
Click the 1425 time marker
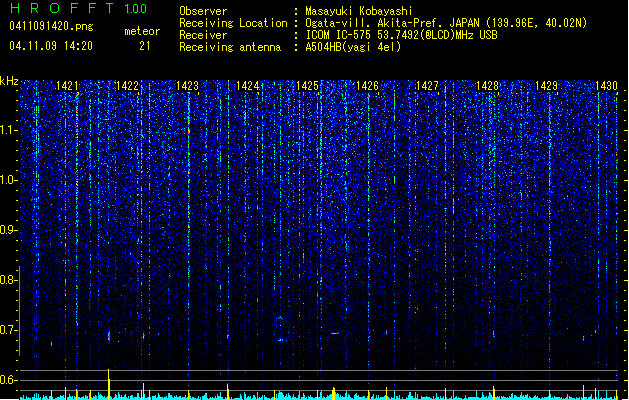307,86
